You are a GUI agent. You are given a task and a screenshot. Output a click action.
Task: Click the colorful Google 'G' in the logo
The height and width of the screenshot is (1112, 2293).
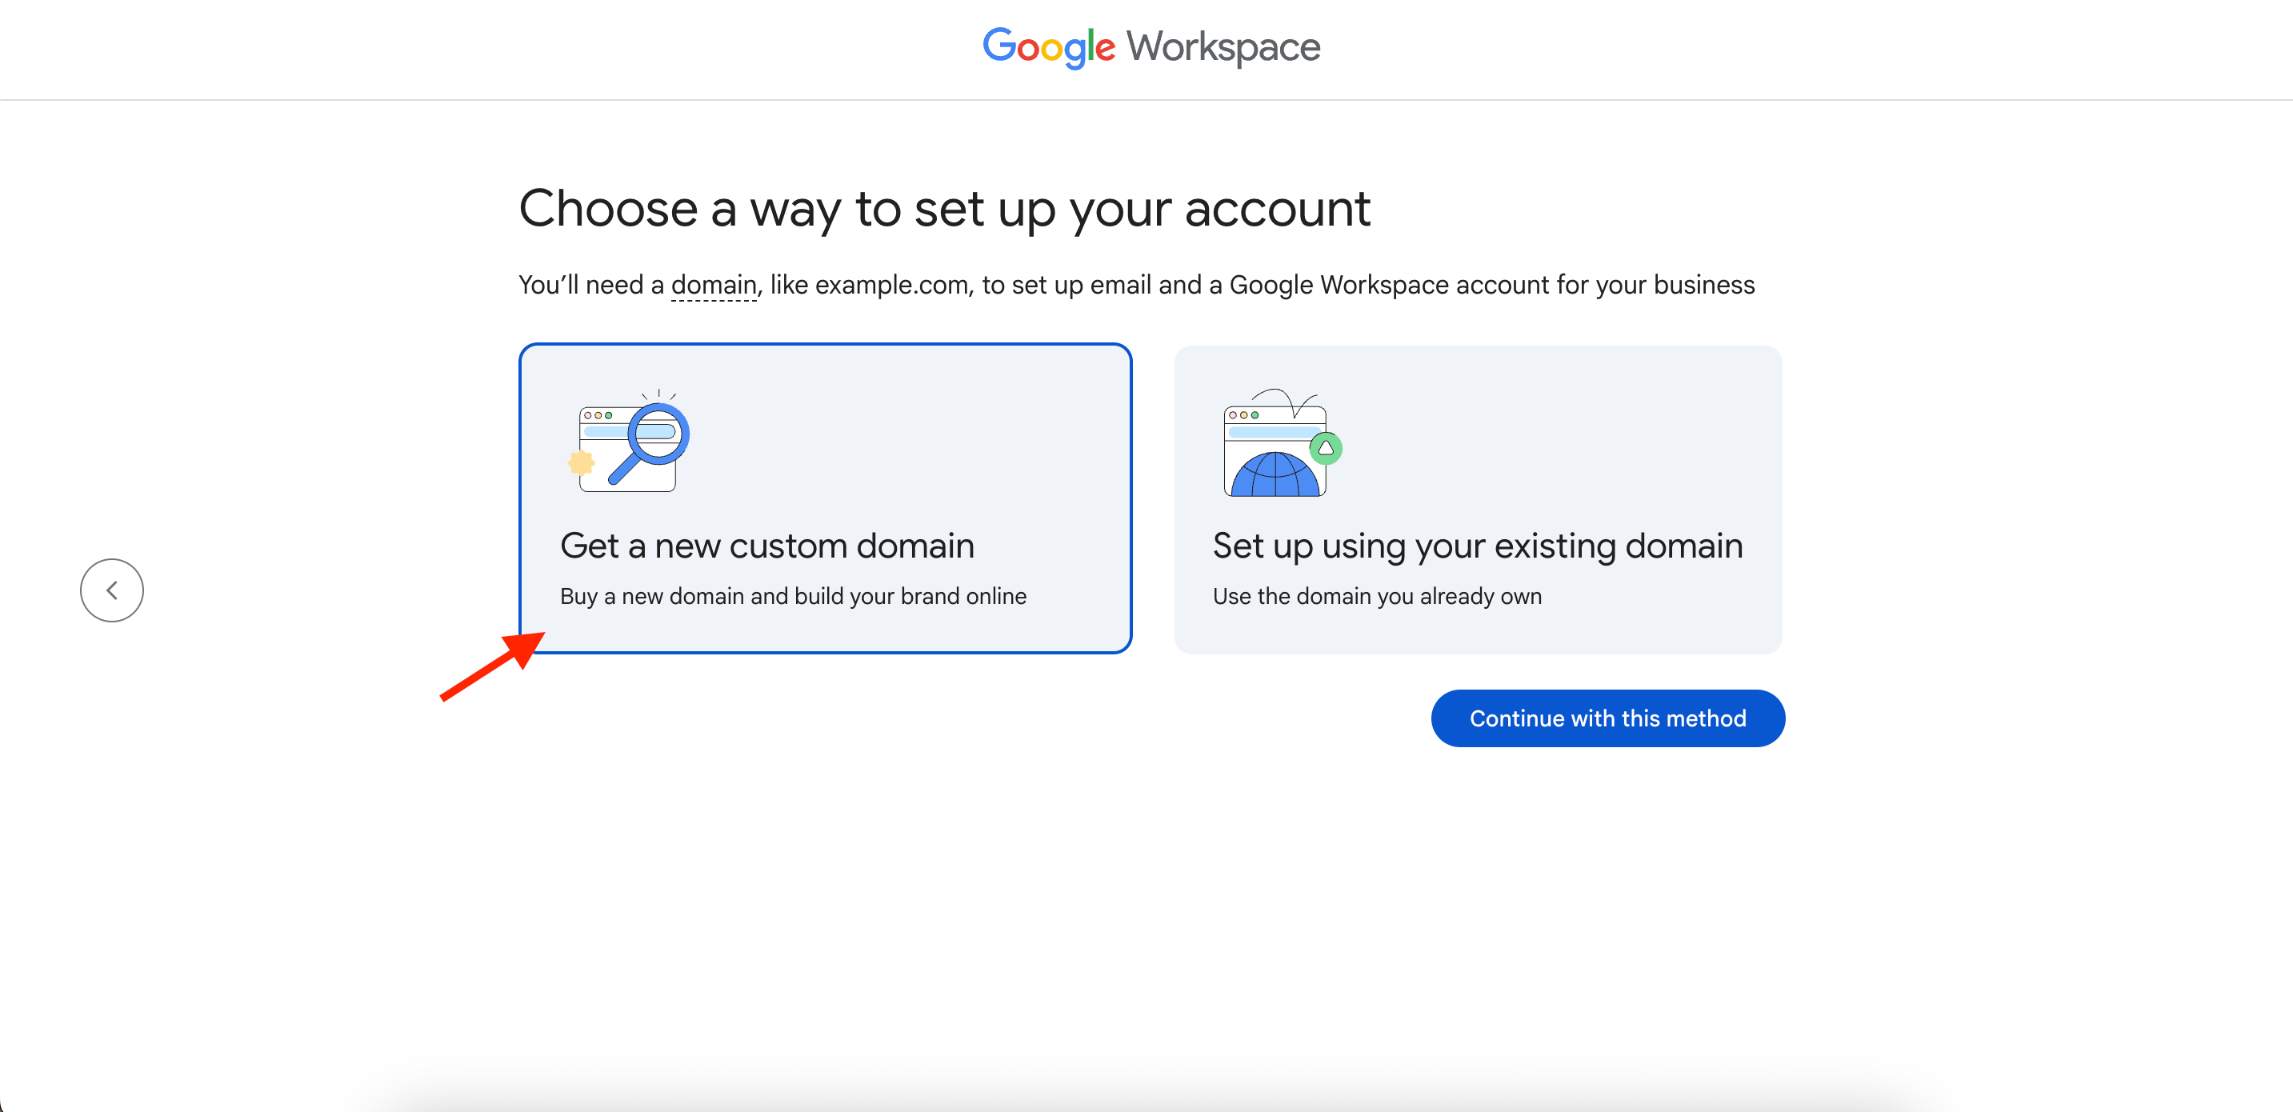click(x=1000, y=47)
